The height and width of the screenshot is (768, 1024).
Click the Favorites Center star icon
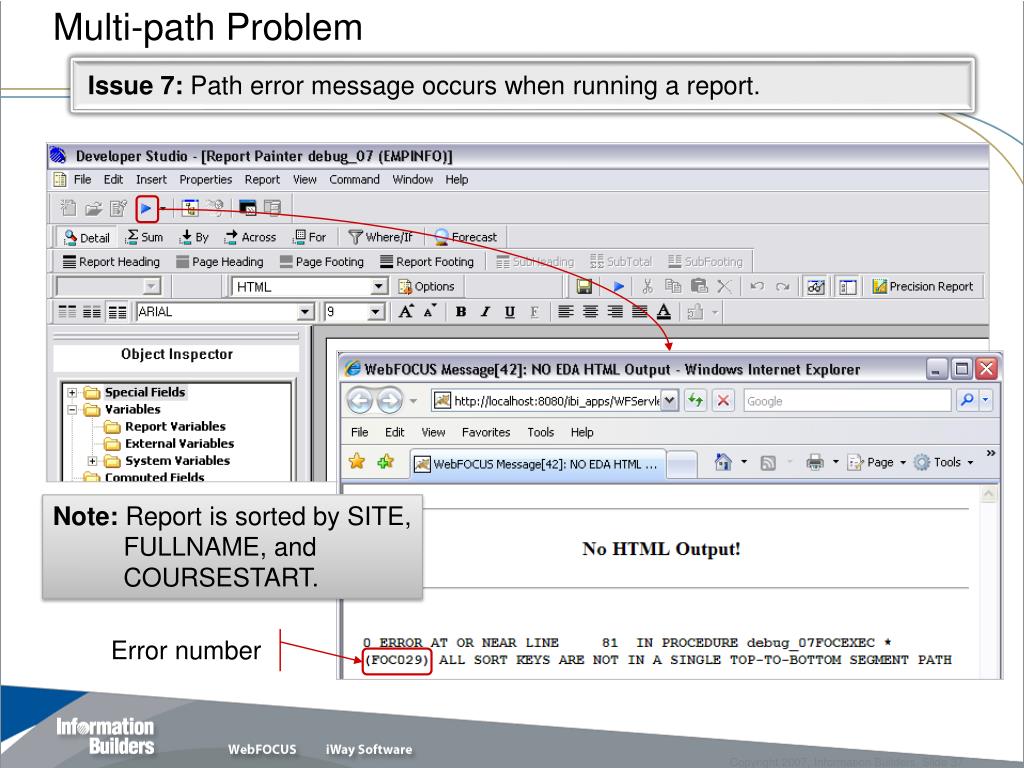tap(357, 462)
